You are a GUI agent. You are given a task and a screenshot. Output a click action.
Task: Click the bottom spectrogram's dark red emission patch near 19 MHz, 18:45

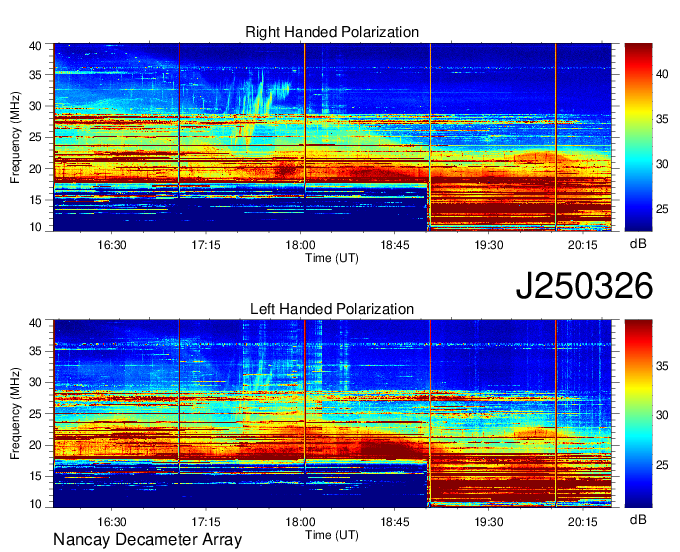(x=388, y=449)
